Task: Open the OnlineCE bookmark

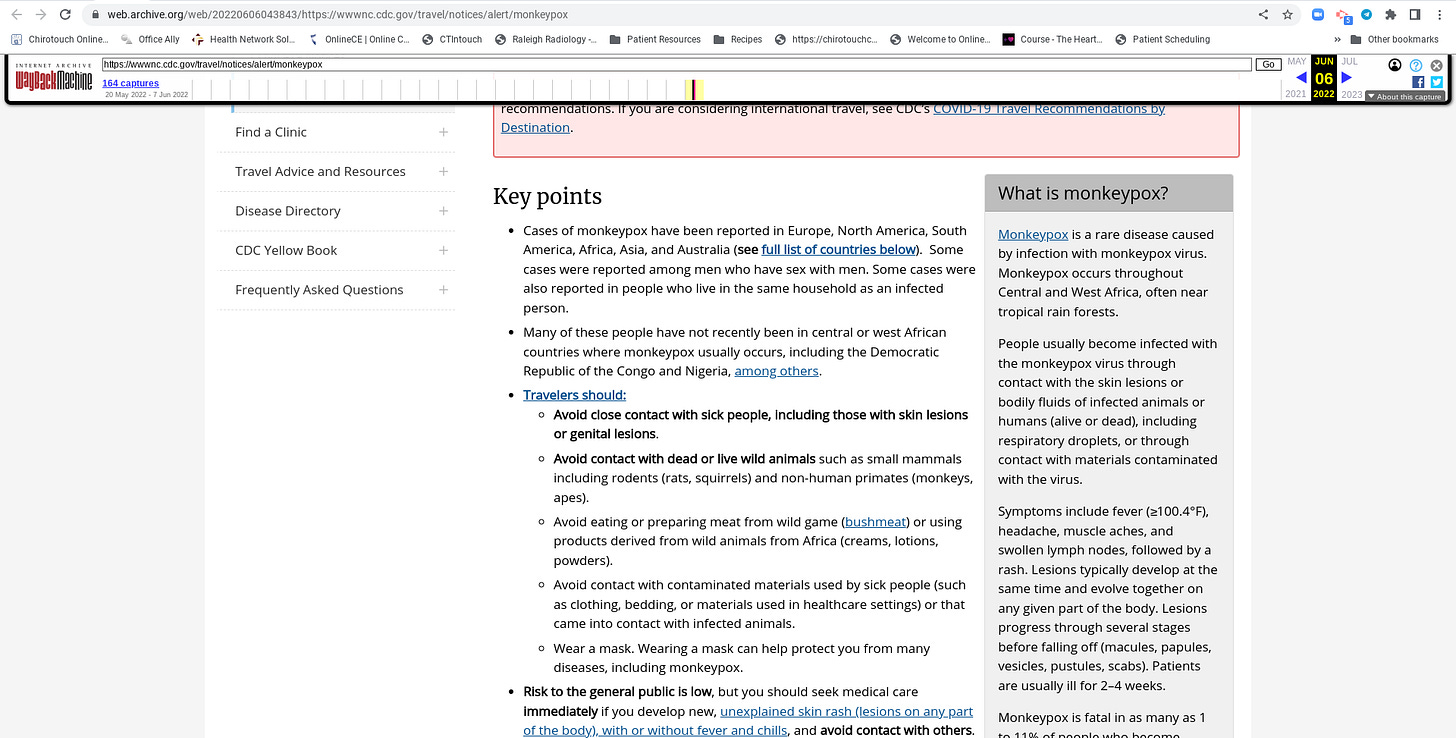Action: [358, 39]
